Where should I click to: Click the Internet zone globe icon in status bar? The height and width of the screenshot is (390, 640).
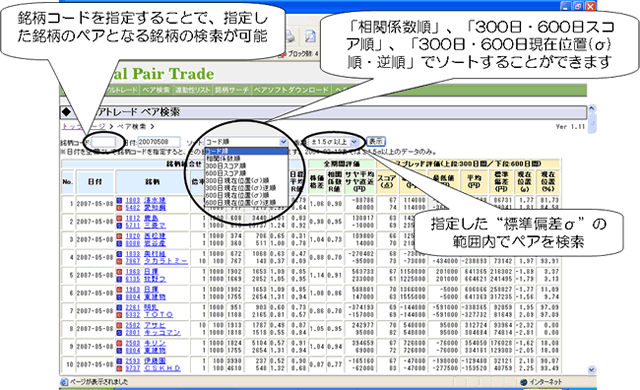tap(524, 382)
